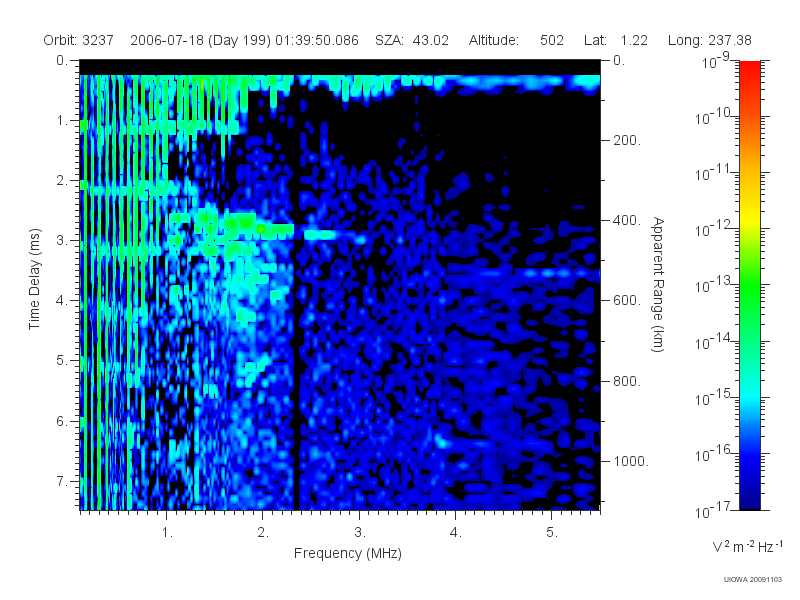Click the '800.' apparent range tick label
The image size is (800, 600).
(627, 381)
